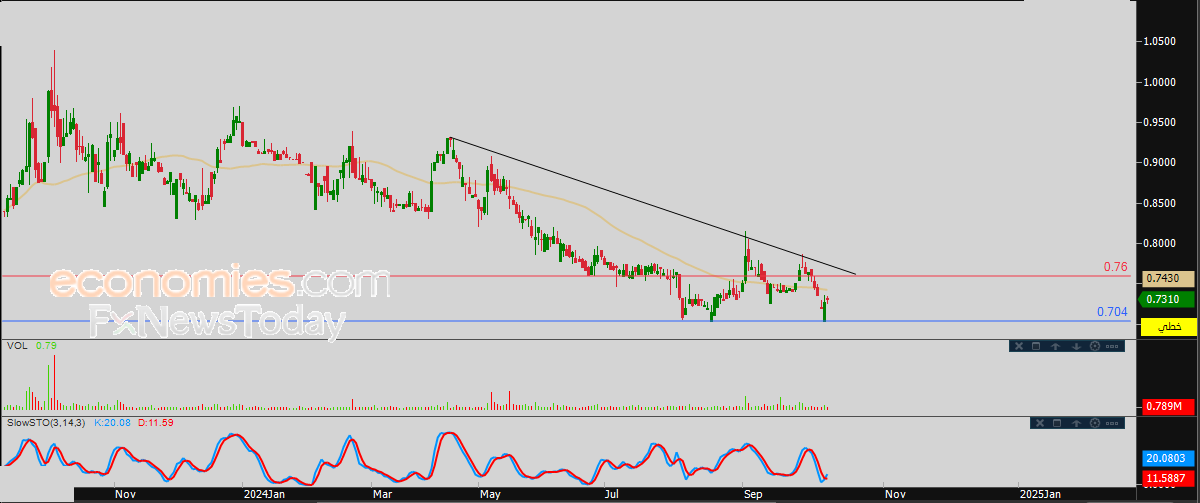Click the Nov label at timeline start
Viewport: 1200px width, 503px height.
[125, 494]
